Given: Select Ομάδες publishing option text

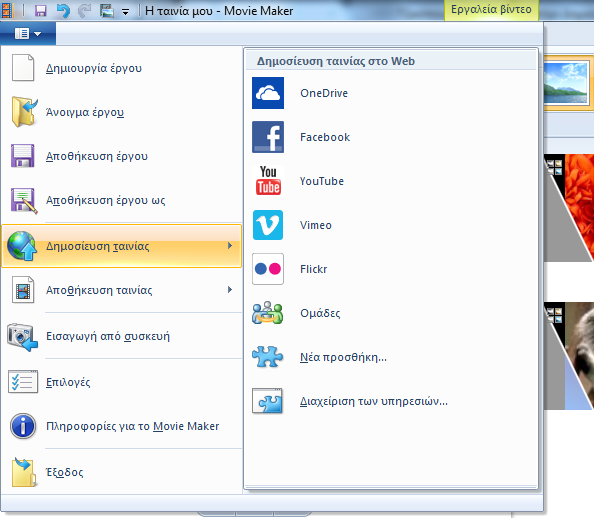Looking at the screenshot, I should 320,313.
